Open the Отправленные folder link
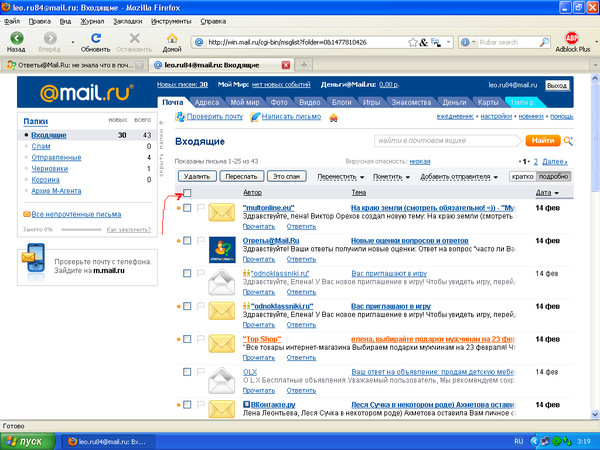 click(x=56, y=157)
